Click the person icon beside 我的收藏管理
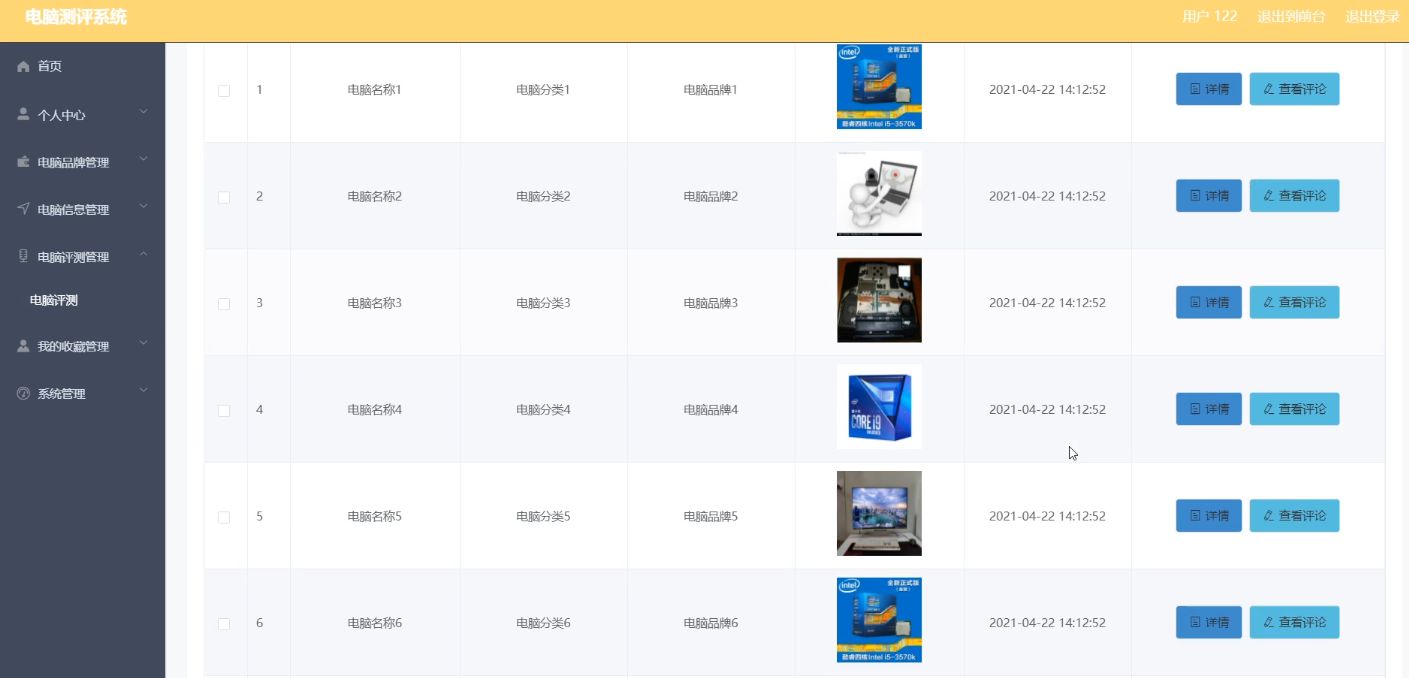The image size is (1409, 678). coord(24,346)
